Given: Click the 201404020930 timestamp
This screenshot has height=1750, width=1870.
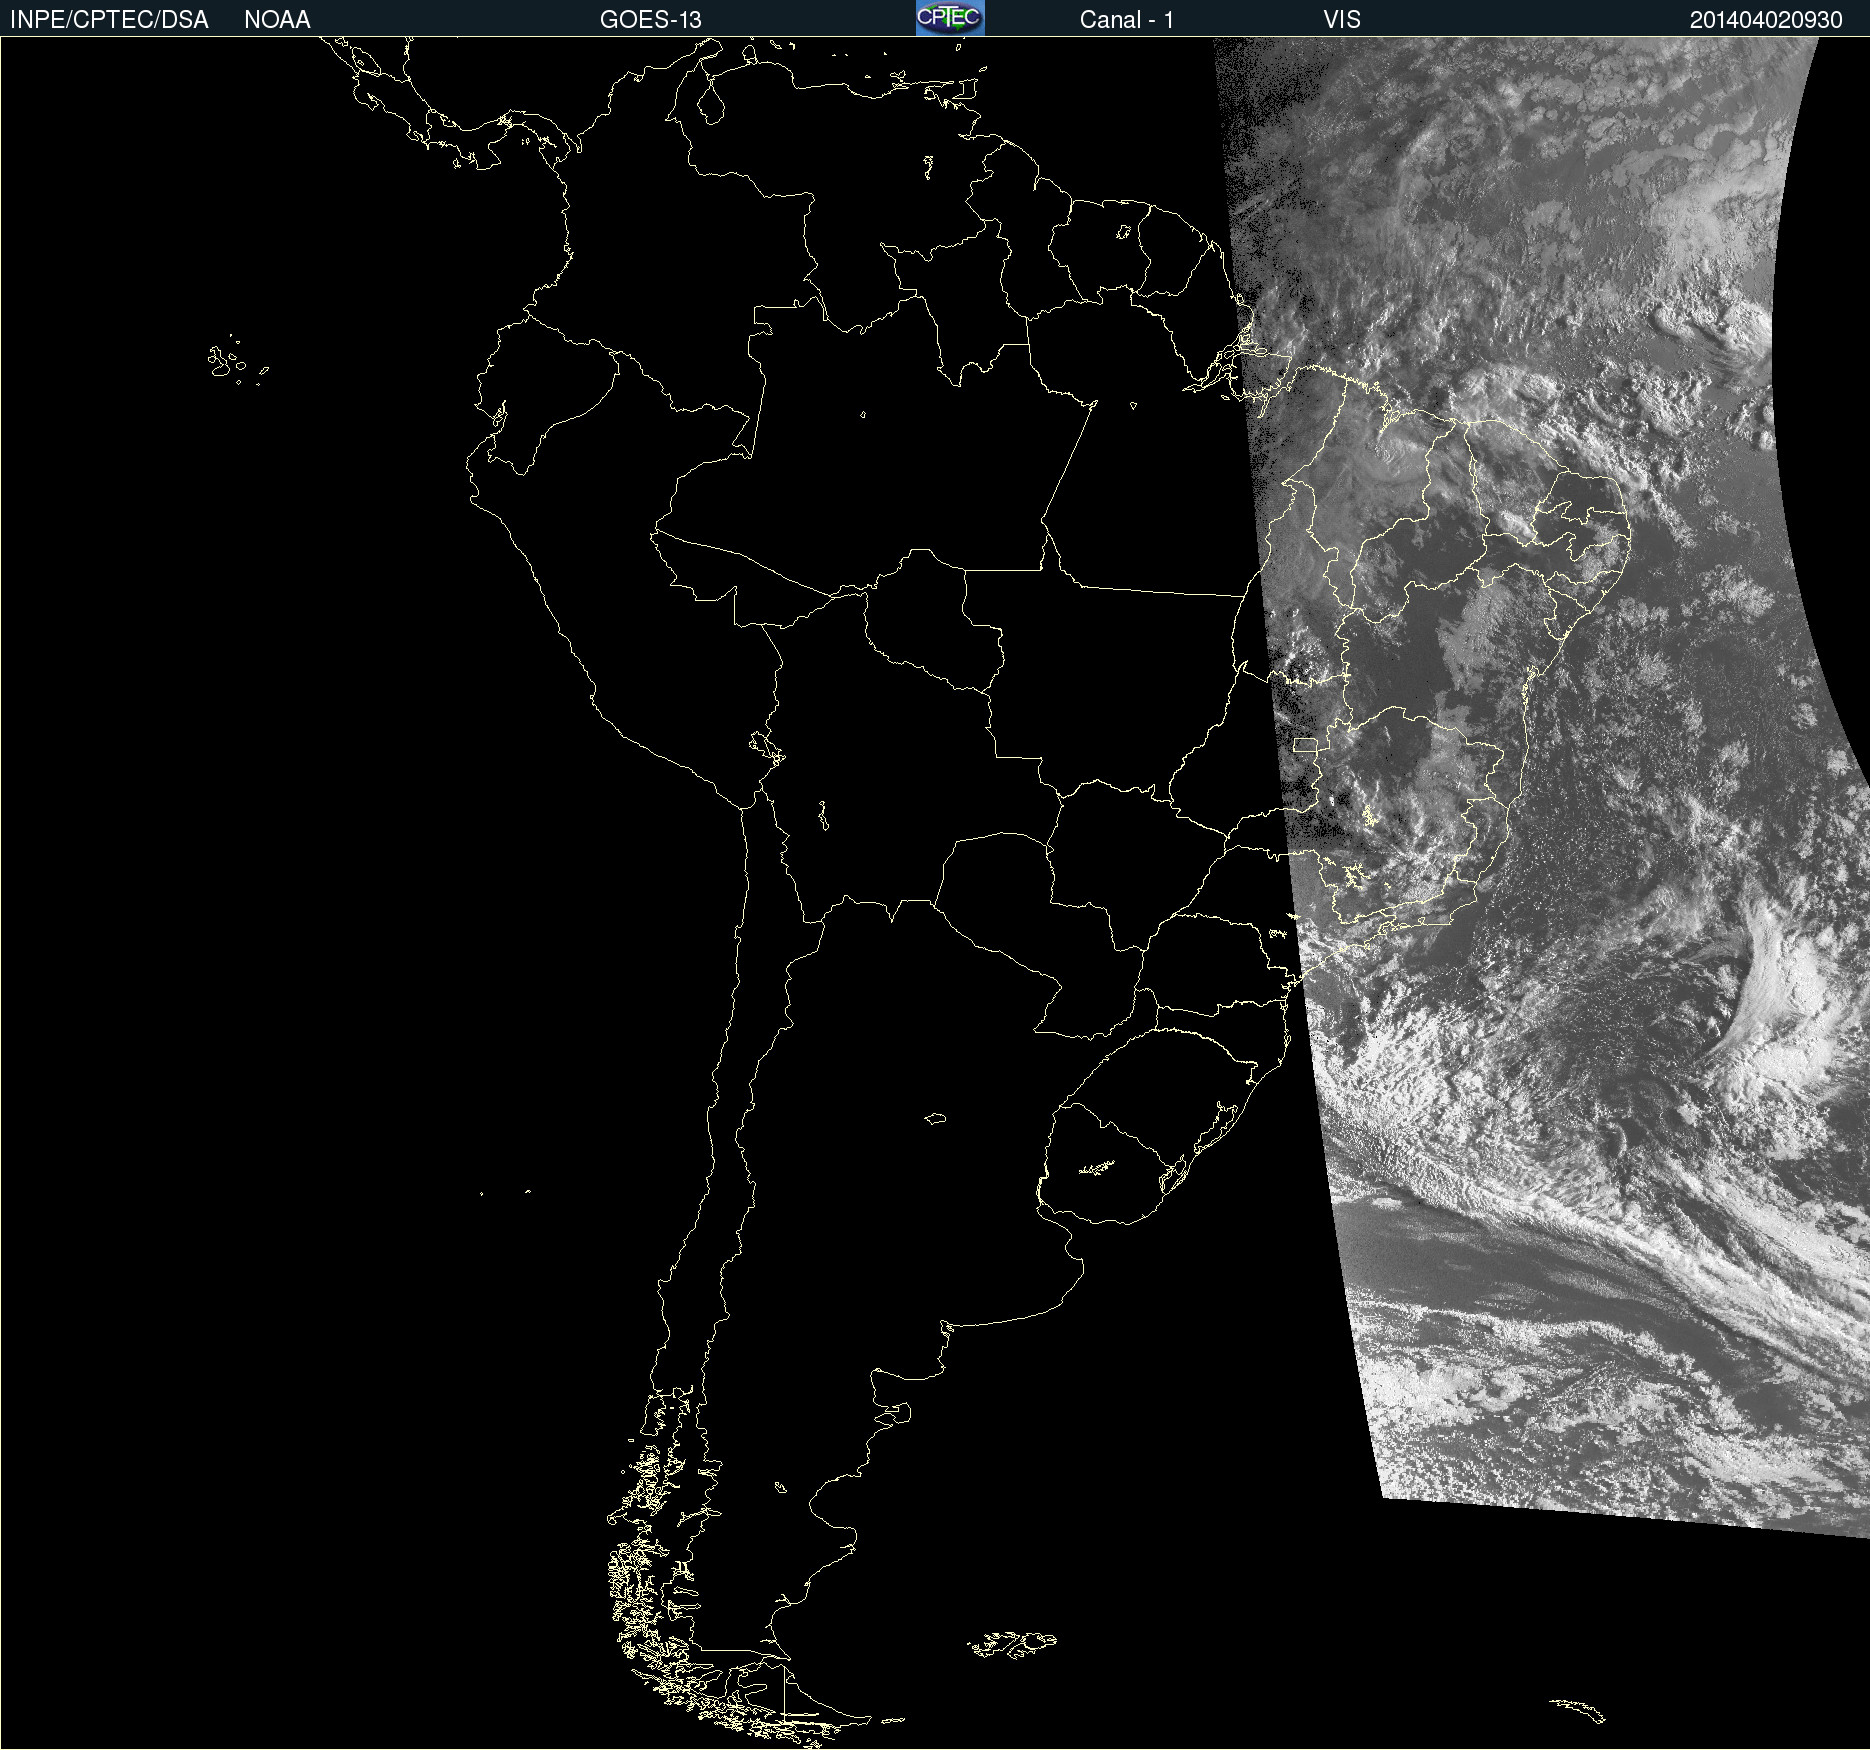Looking at the screenshot, I should (1766, 20).
